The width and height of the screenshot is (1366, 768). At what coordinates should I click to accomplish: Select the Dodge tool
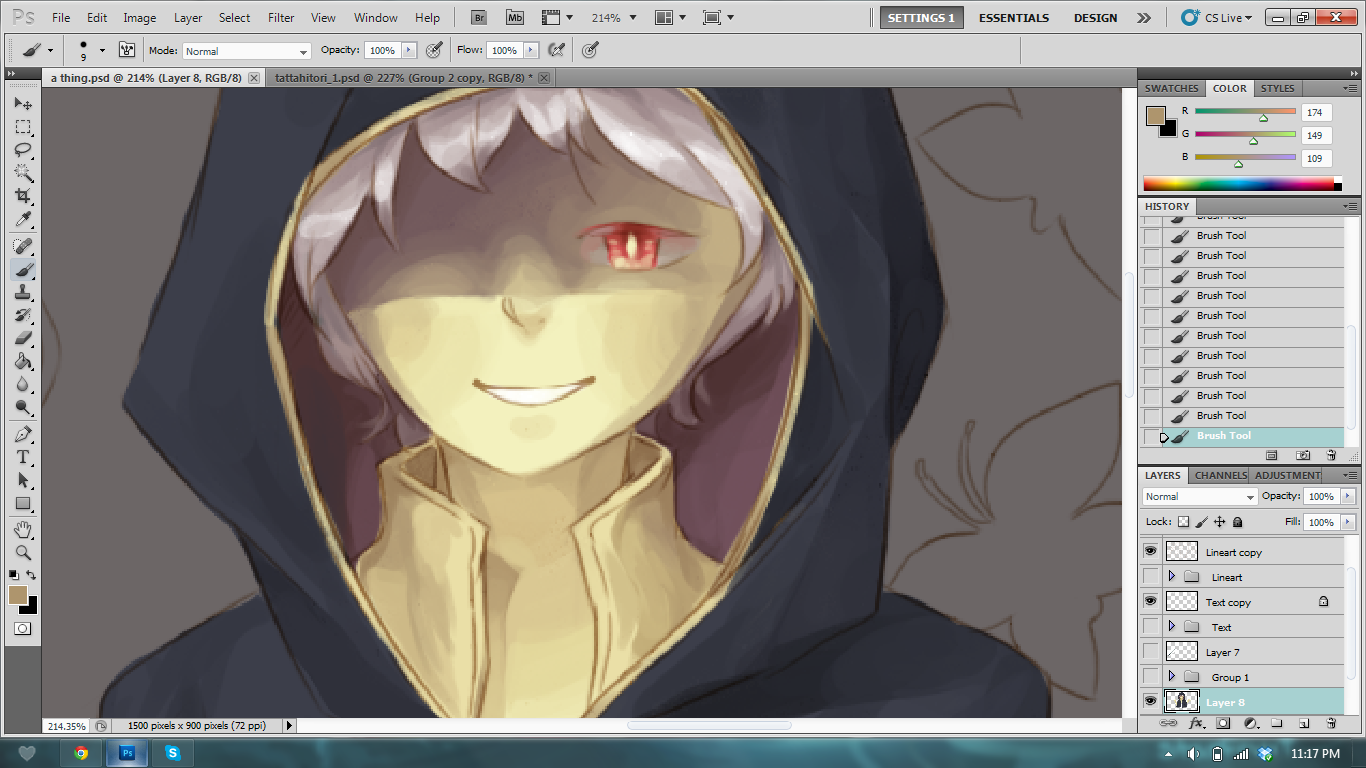23,407
